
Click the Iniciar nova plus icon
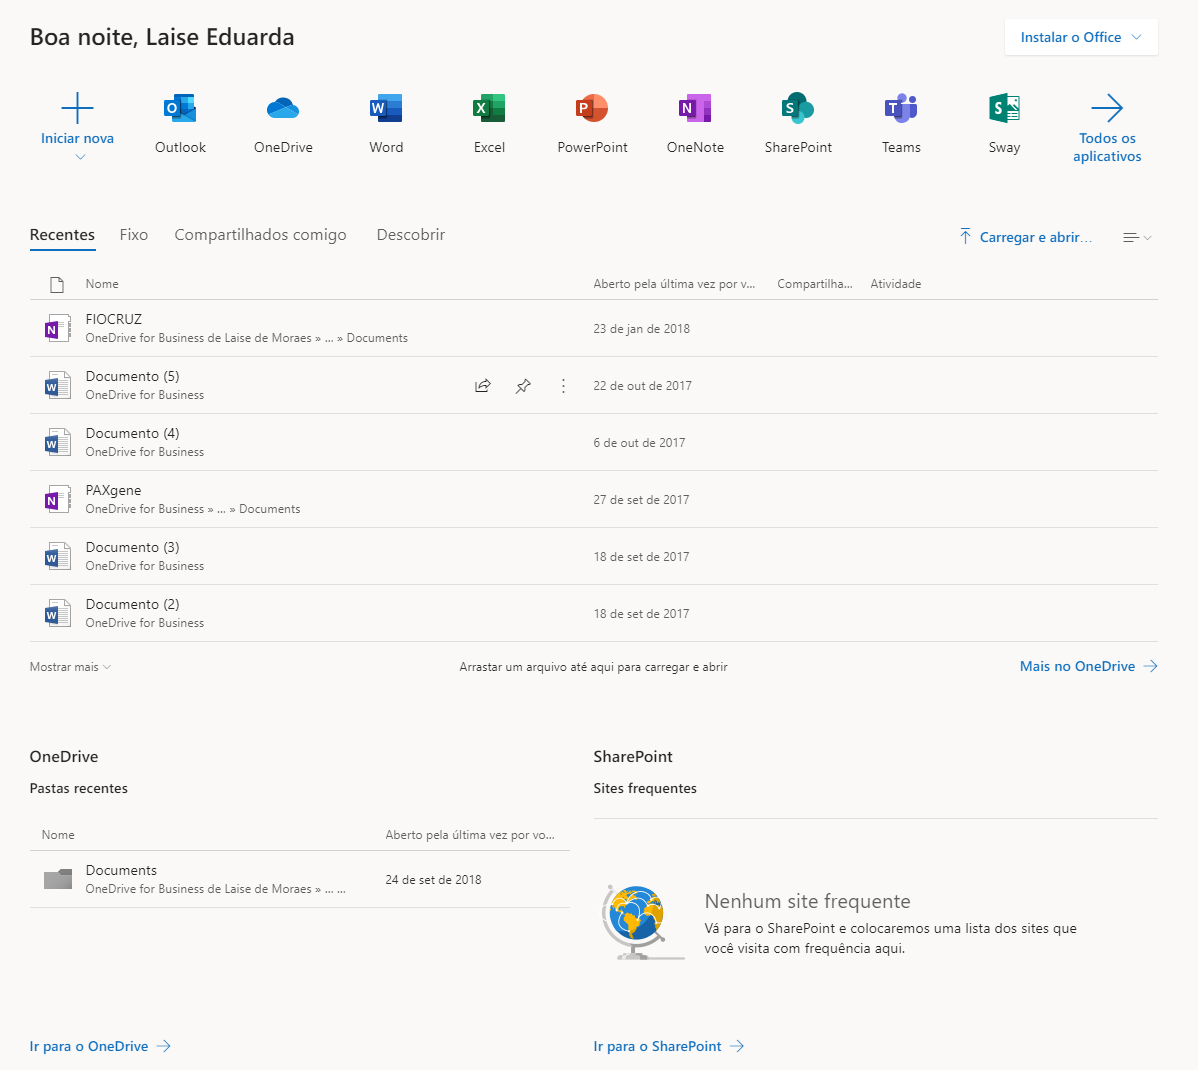[x=77, y=108]
